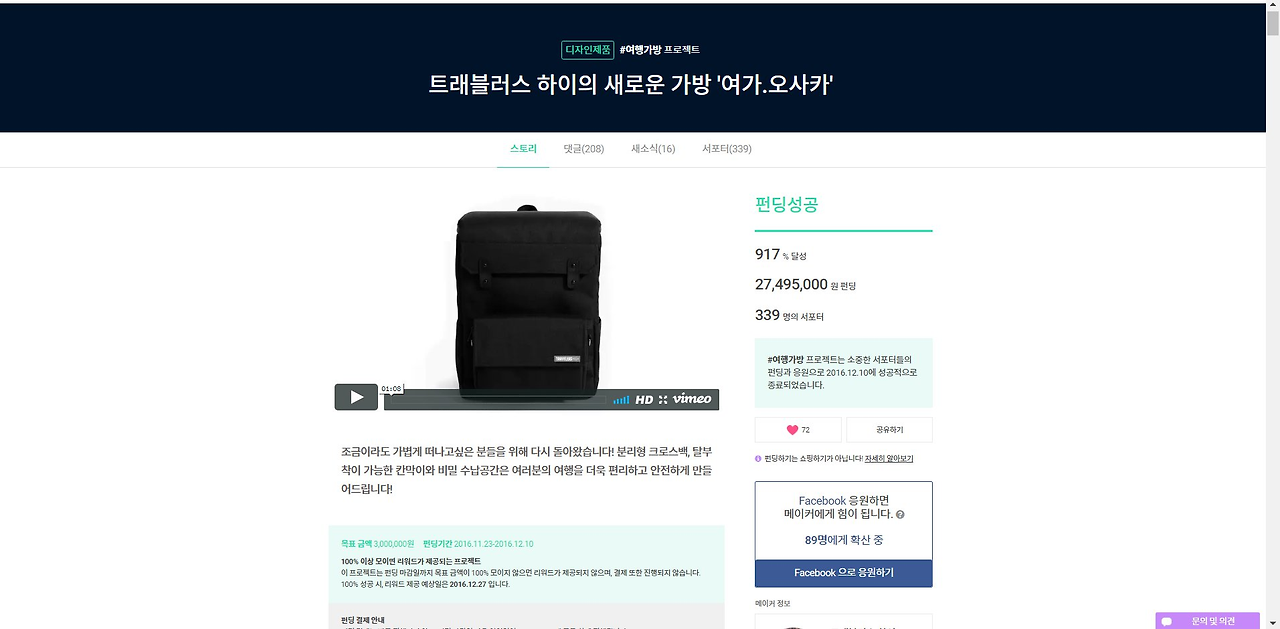Click the question mark help icon

(x=900, y=515)
